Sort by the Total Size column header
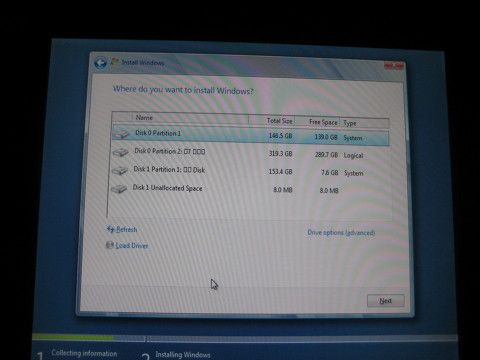This screenshot has height=360, width=480. (272, 121)
